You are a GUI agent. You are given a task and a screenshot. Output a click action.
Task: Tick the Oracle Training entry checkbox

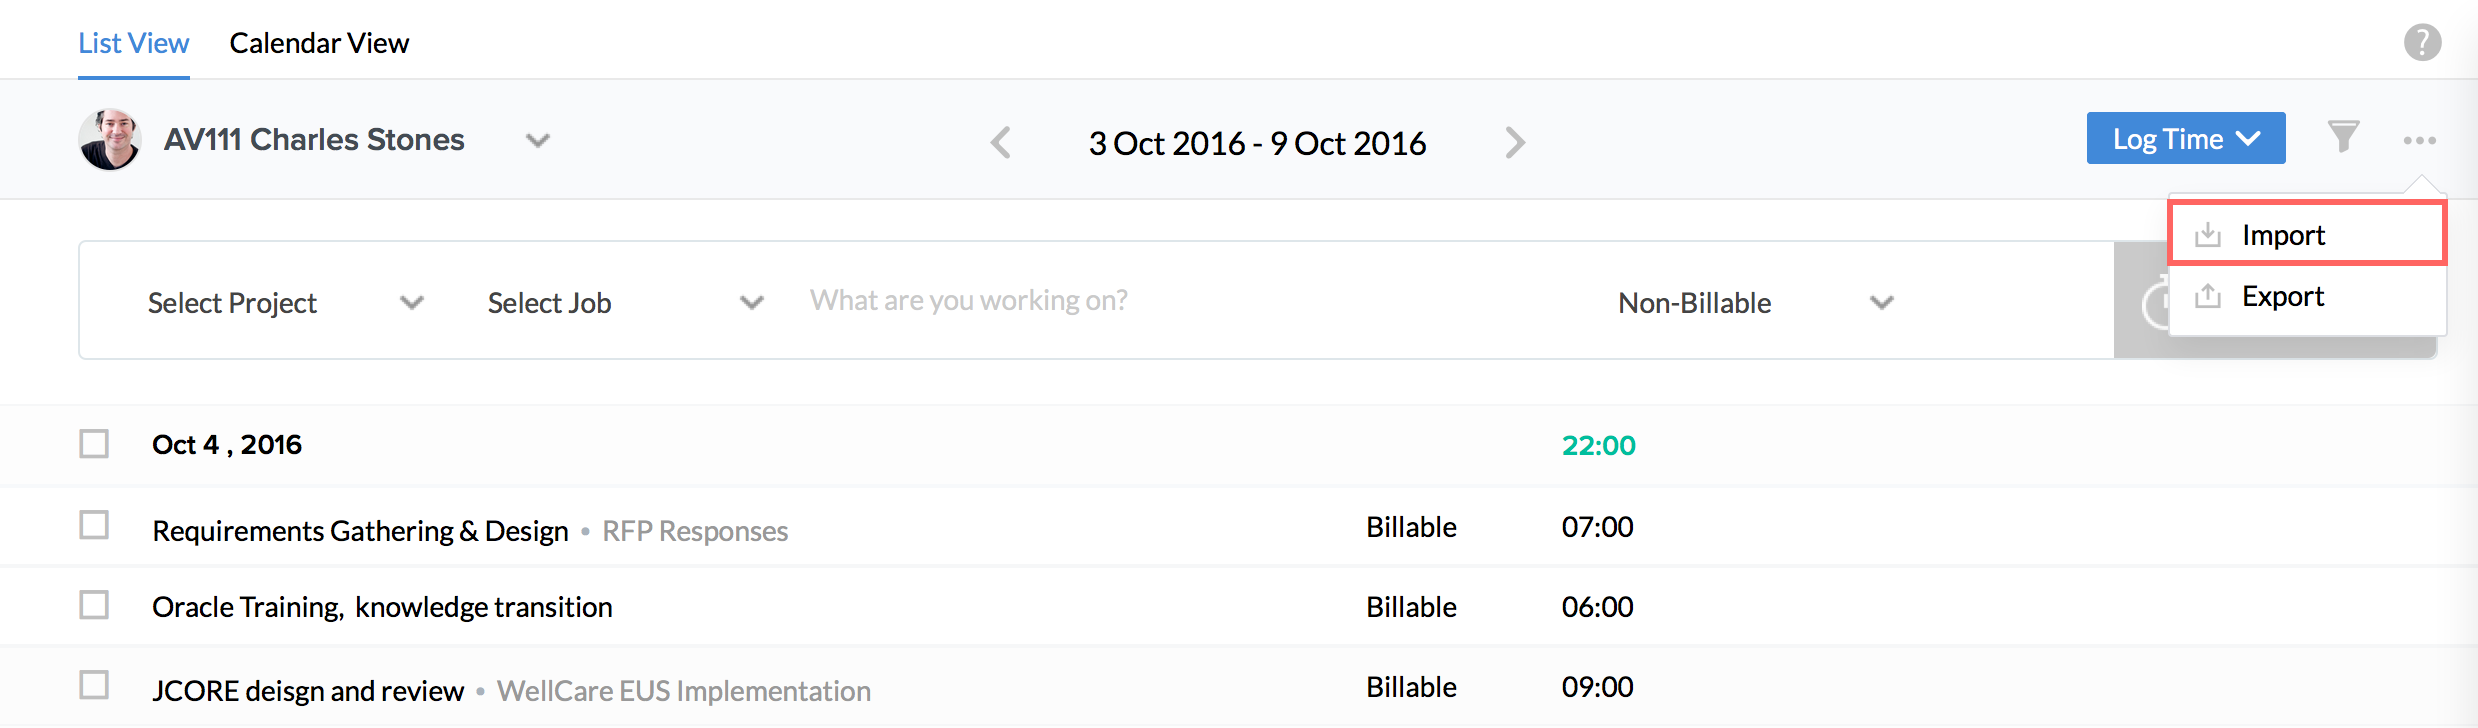94,605
